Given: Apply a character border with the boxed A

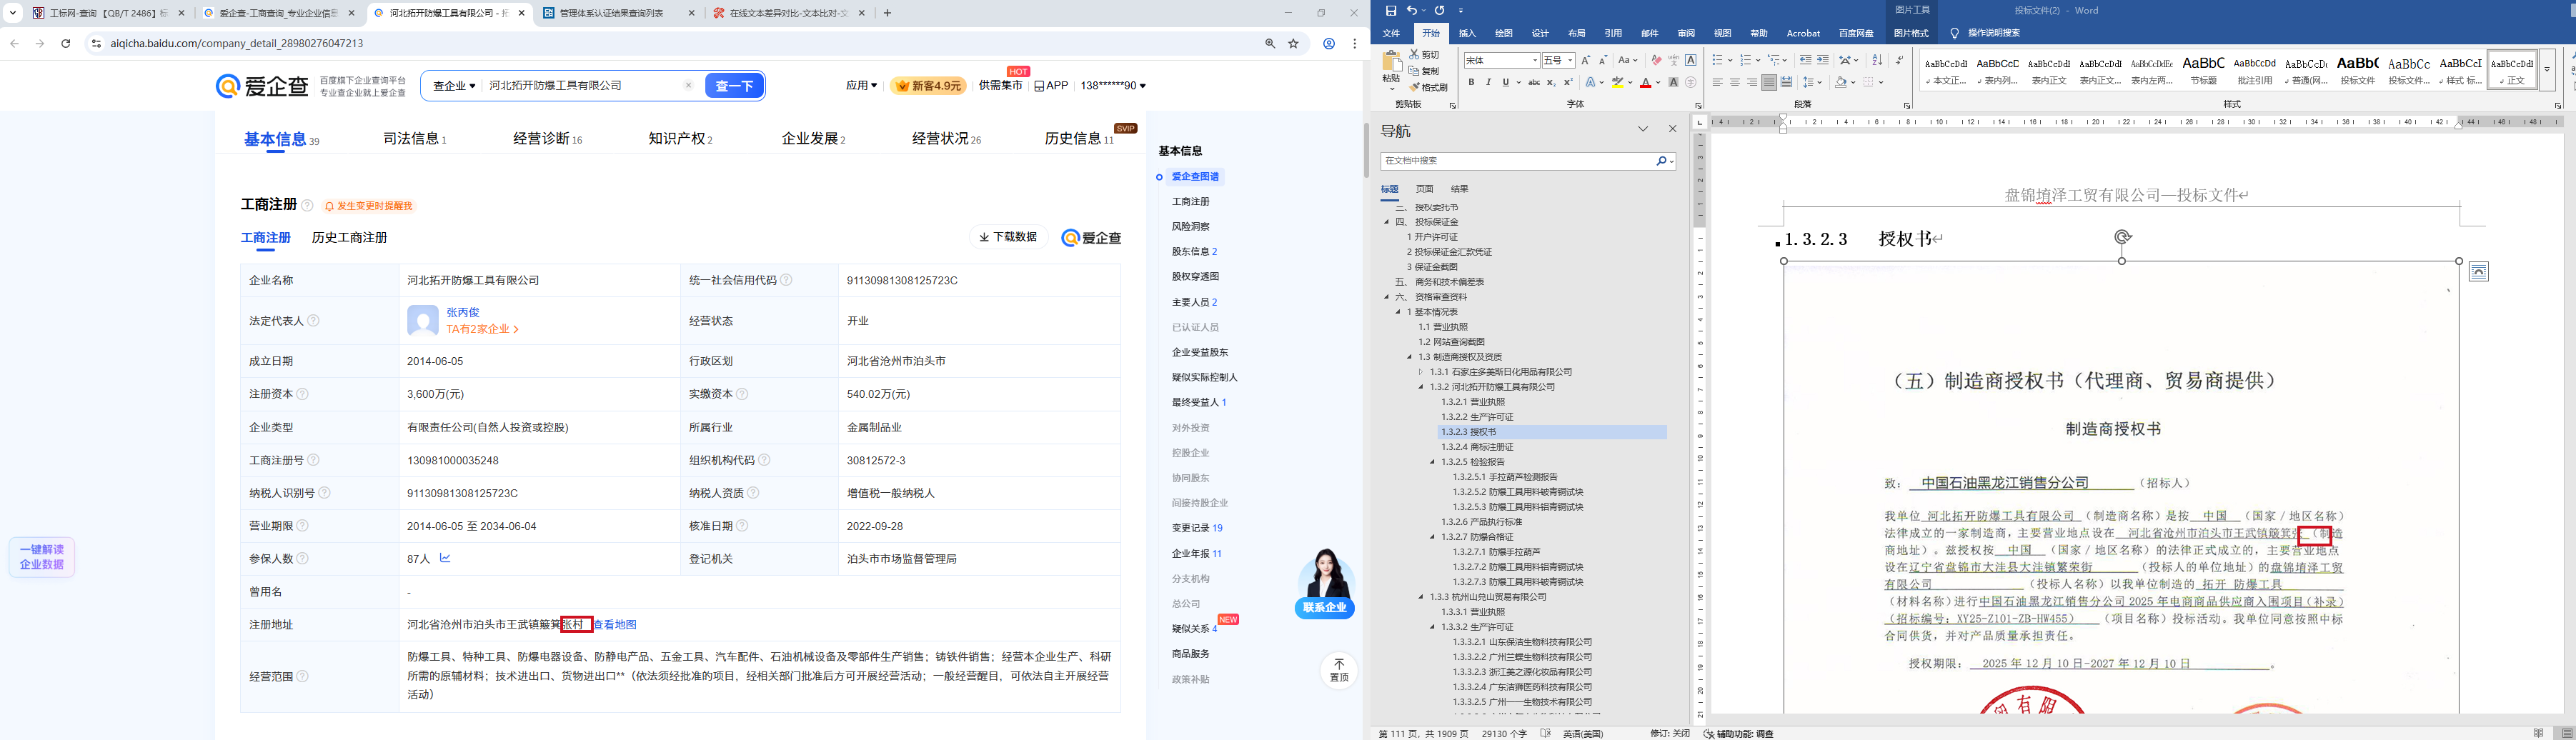Looking at the screenshot, I should [x=1691, y=60].
